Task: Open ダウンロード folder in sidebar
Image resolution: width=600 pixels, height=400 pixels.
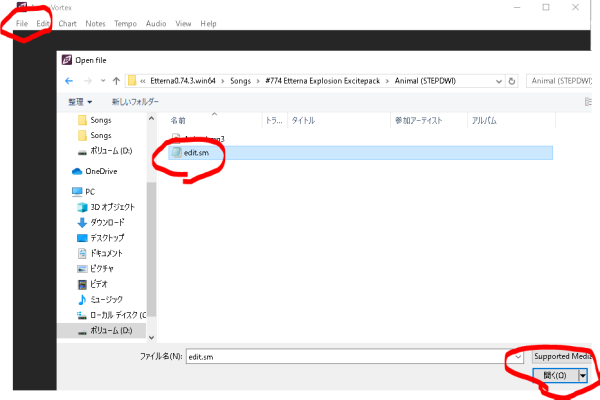Action: pos(107,222)
